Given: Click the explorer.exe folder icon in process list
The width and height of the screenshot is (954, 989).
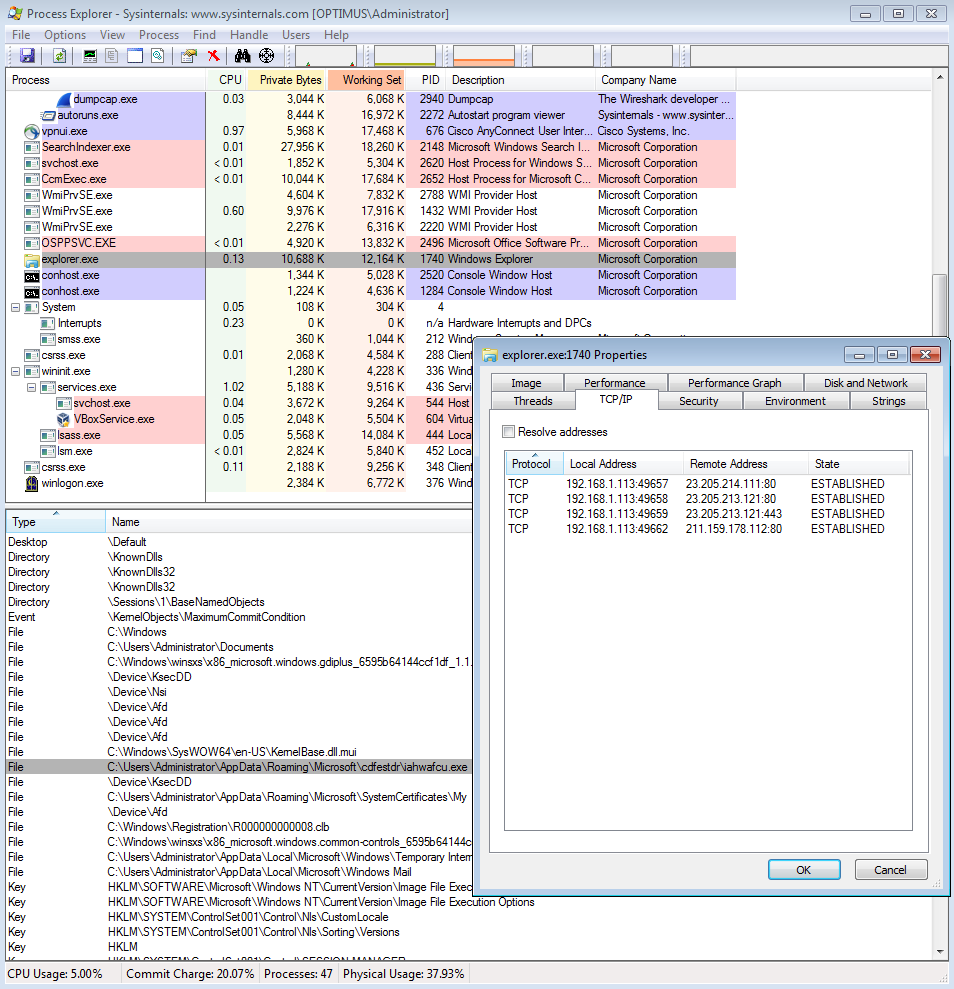Looking at the screenshot, I should 32,260.
